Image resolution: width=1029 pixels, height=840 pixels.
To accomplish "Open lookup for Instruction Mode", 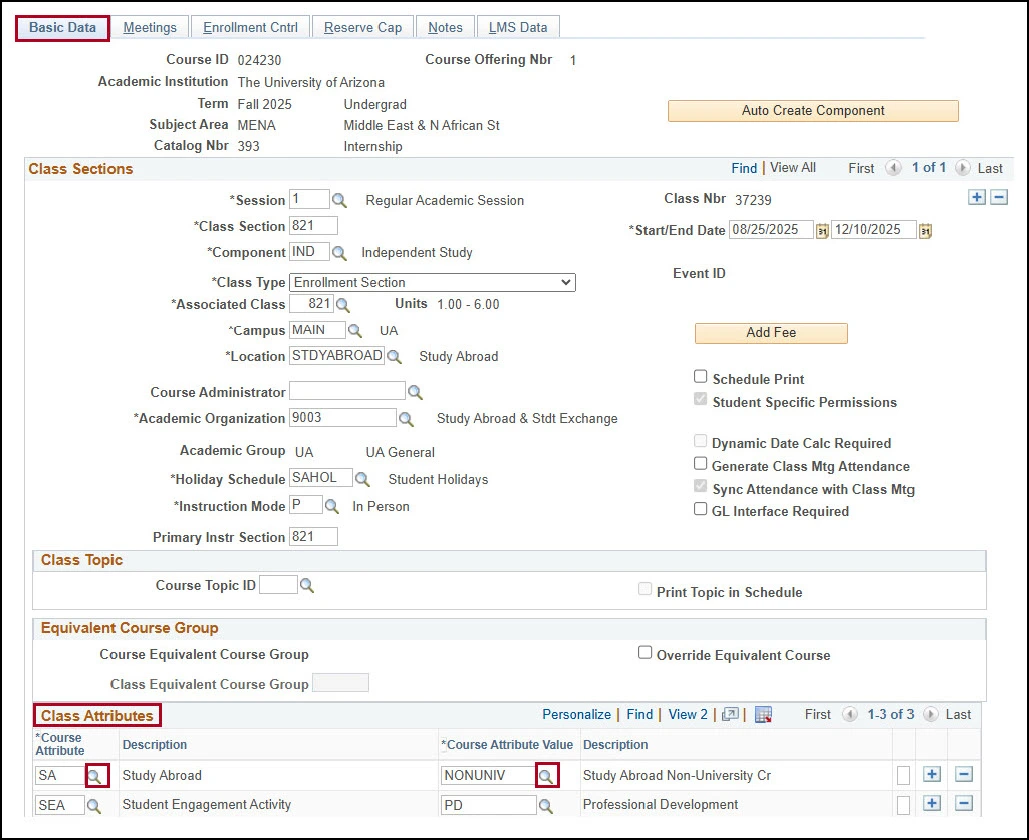I will click(332, 506).
